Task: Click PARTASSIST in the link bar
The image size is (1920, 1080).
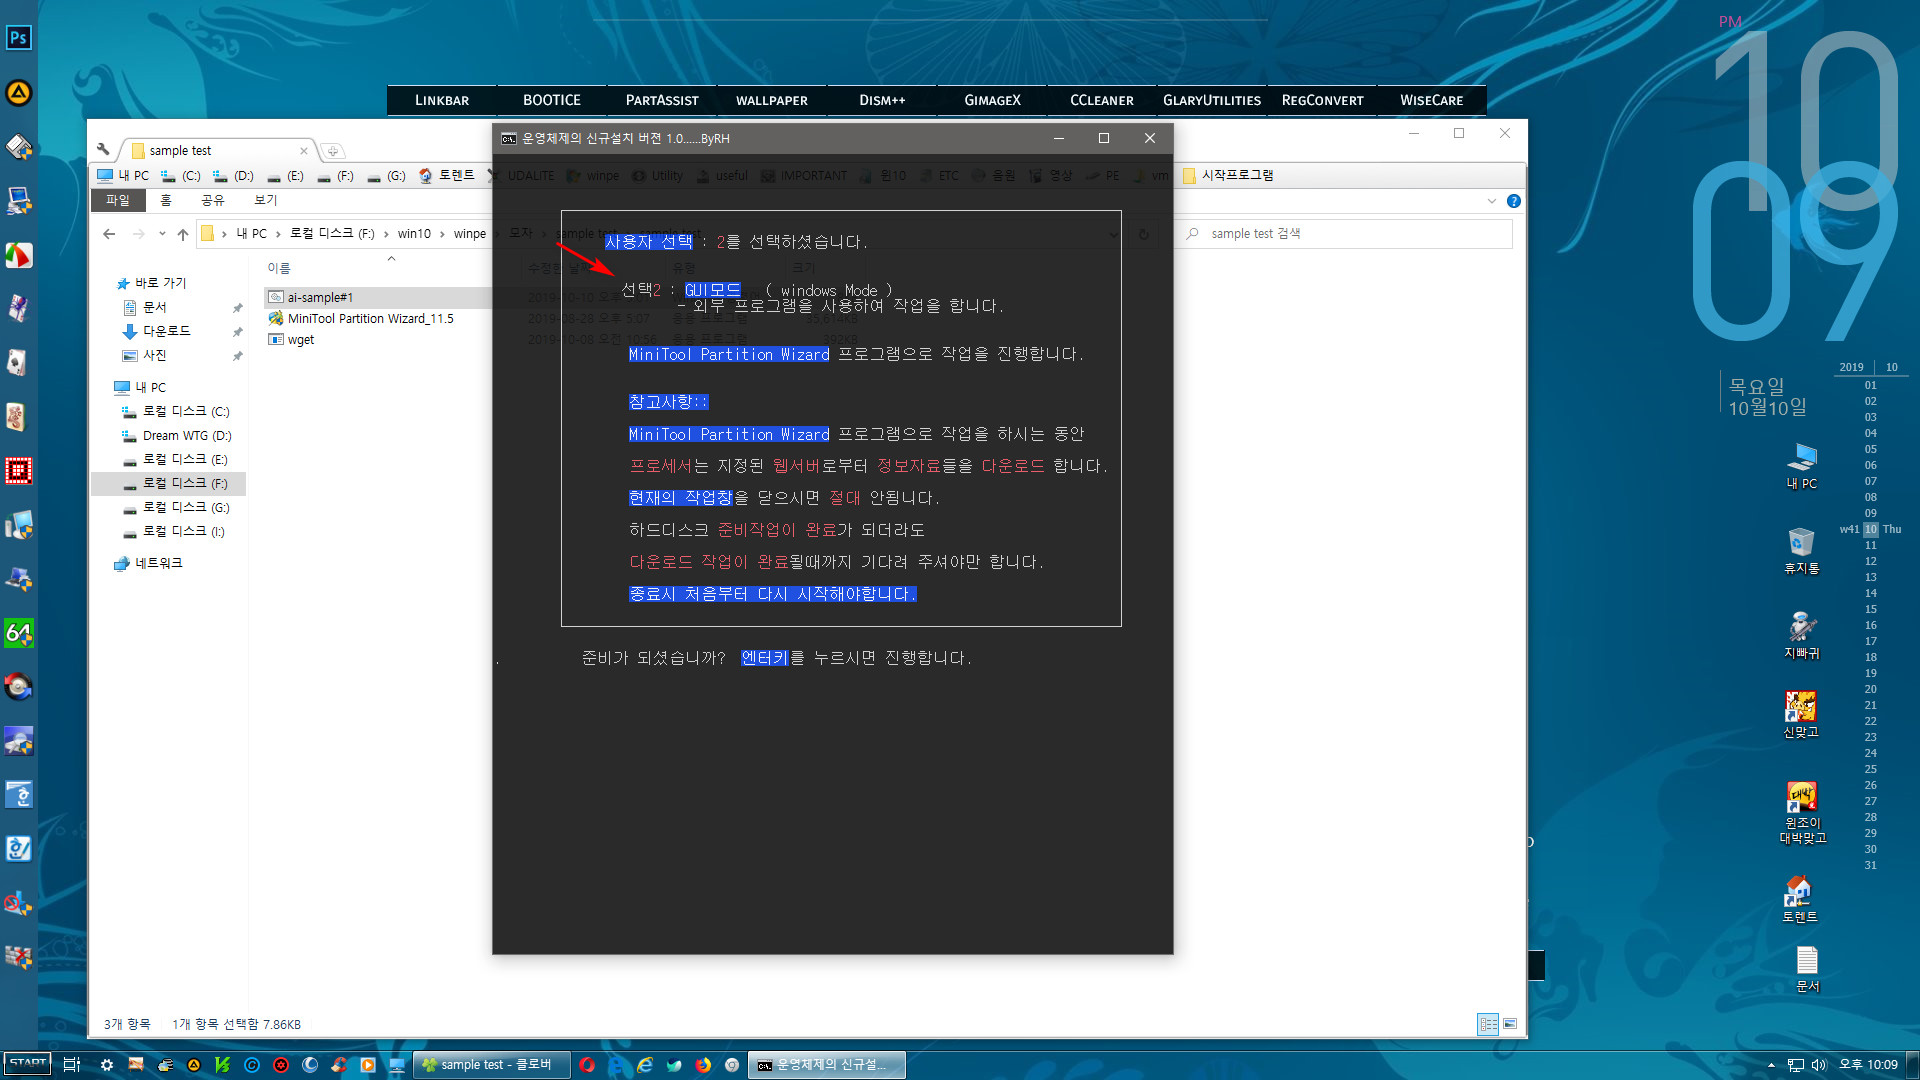Action: [x=662, y=100]
